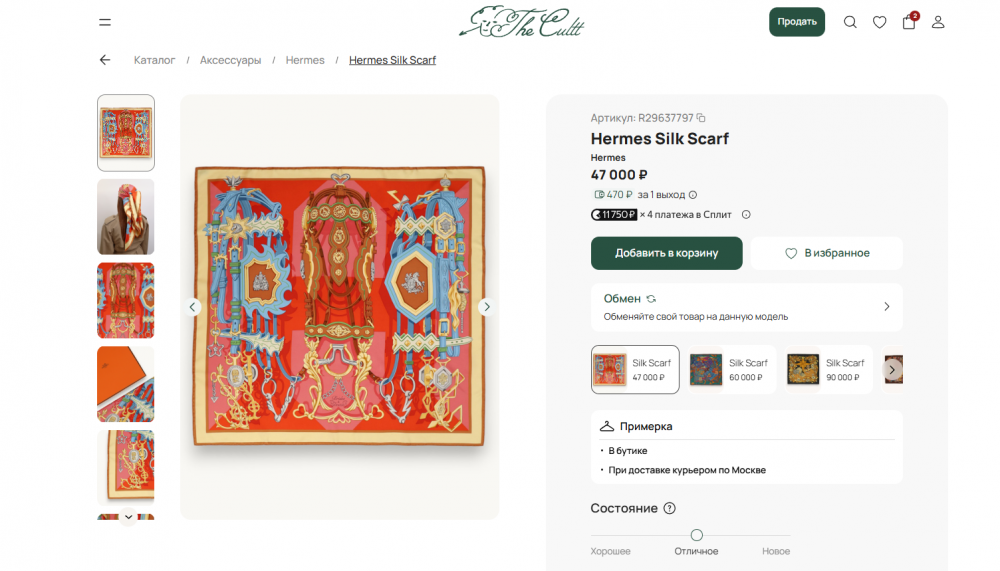The width and height of the screenshot is (1000, 571).
Task: Open the hamburger menu
Action: [105, 22]
